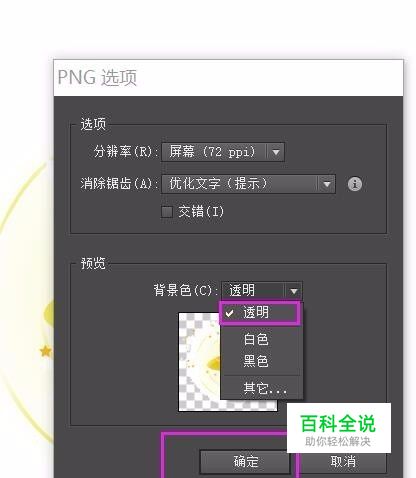Viewport: 416px width, 478px height.
Task: Click the 优化文字 (提示) anti-aliasing field
Action: (239, 184)
